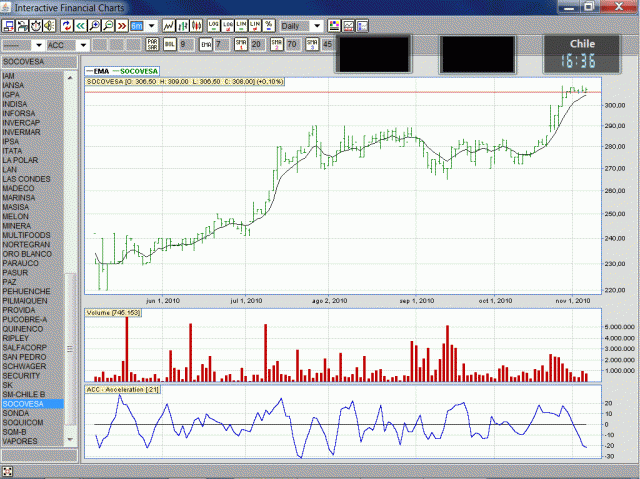Toggle the EMA indicator button
The image size is (640, 479).
pos(206,44)
